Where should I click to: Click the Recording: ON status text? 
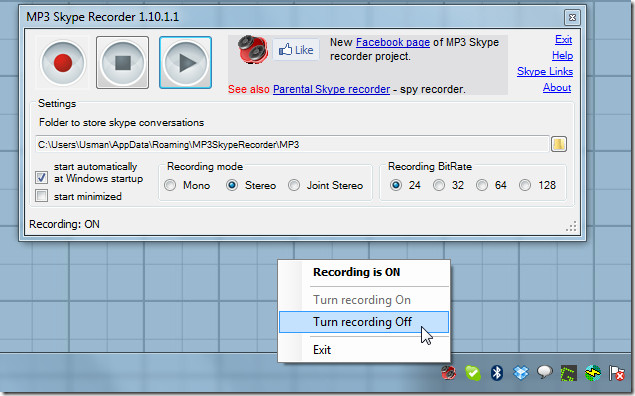pos(64,224)
